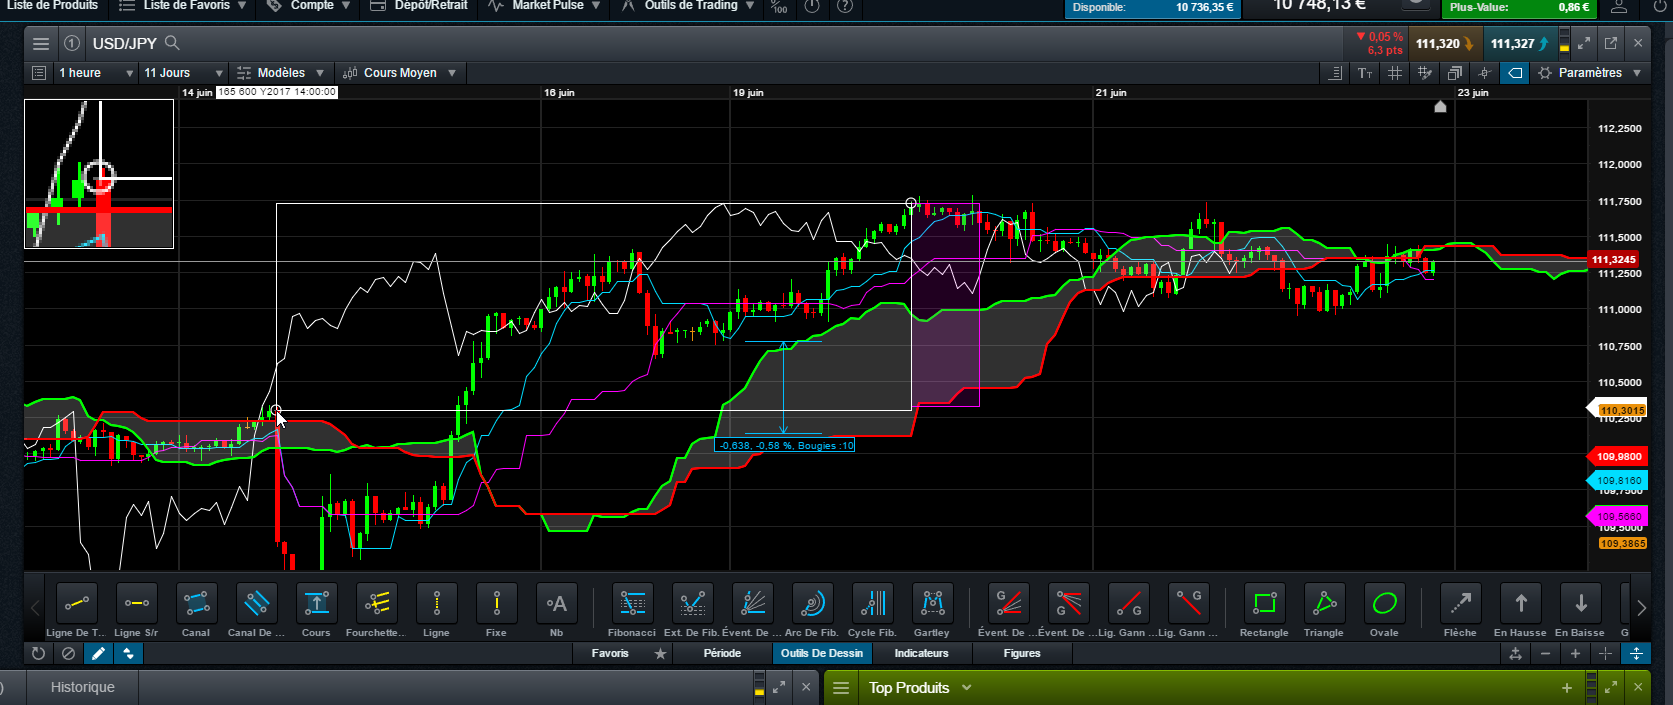Place an En Hausse up arrow

click(x=1521, y=604)
